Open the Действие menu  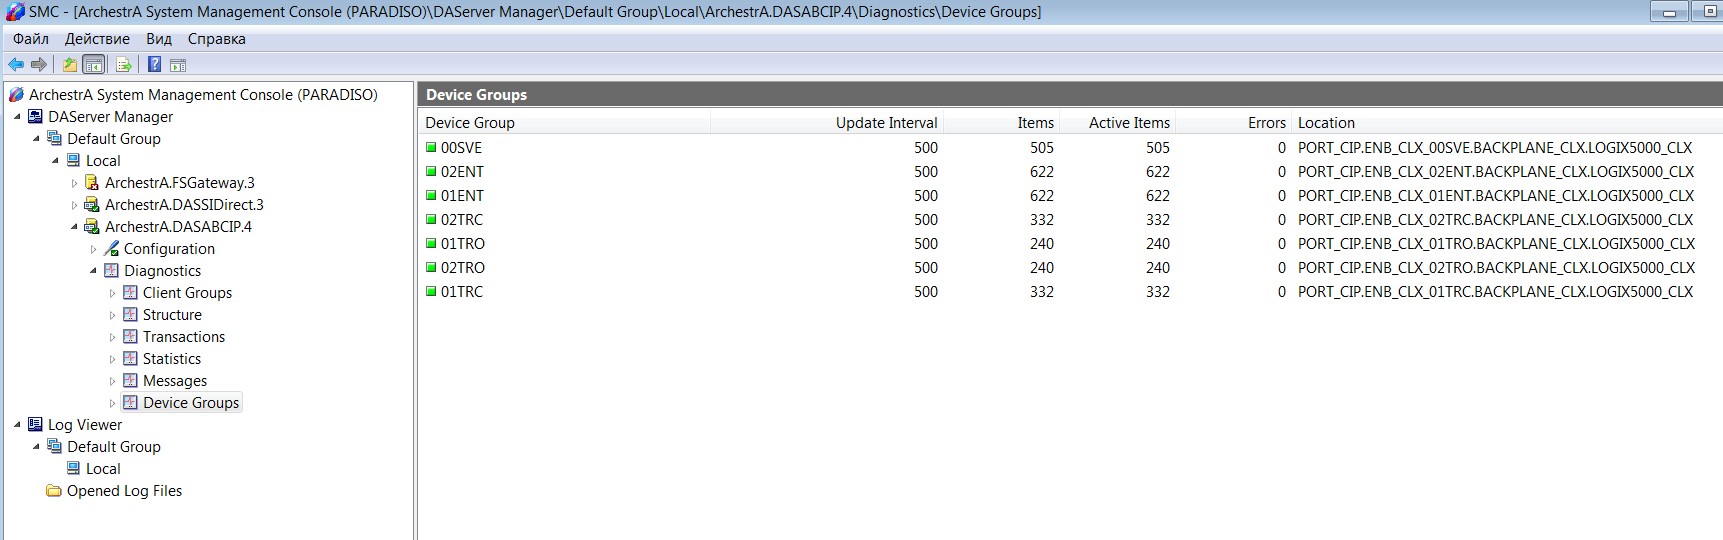(x=97, y=39)
